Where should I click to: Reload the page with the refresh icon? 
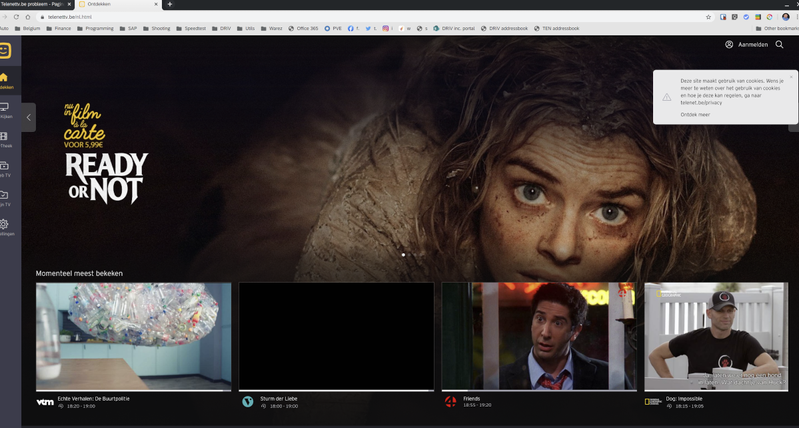(x=28, y=17)
